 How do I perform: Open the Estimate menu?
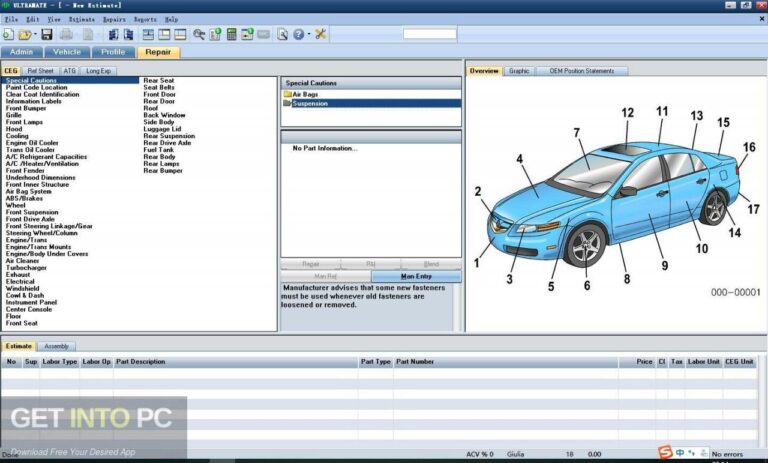point(82,20)
